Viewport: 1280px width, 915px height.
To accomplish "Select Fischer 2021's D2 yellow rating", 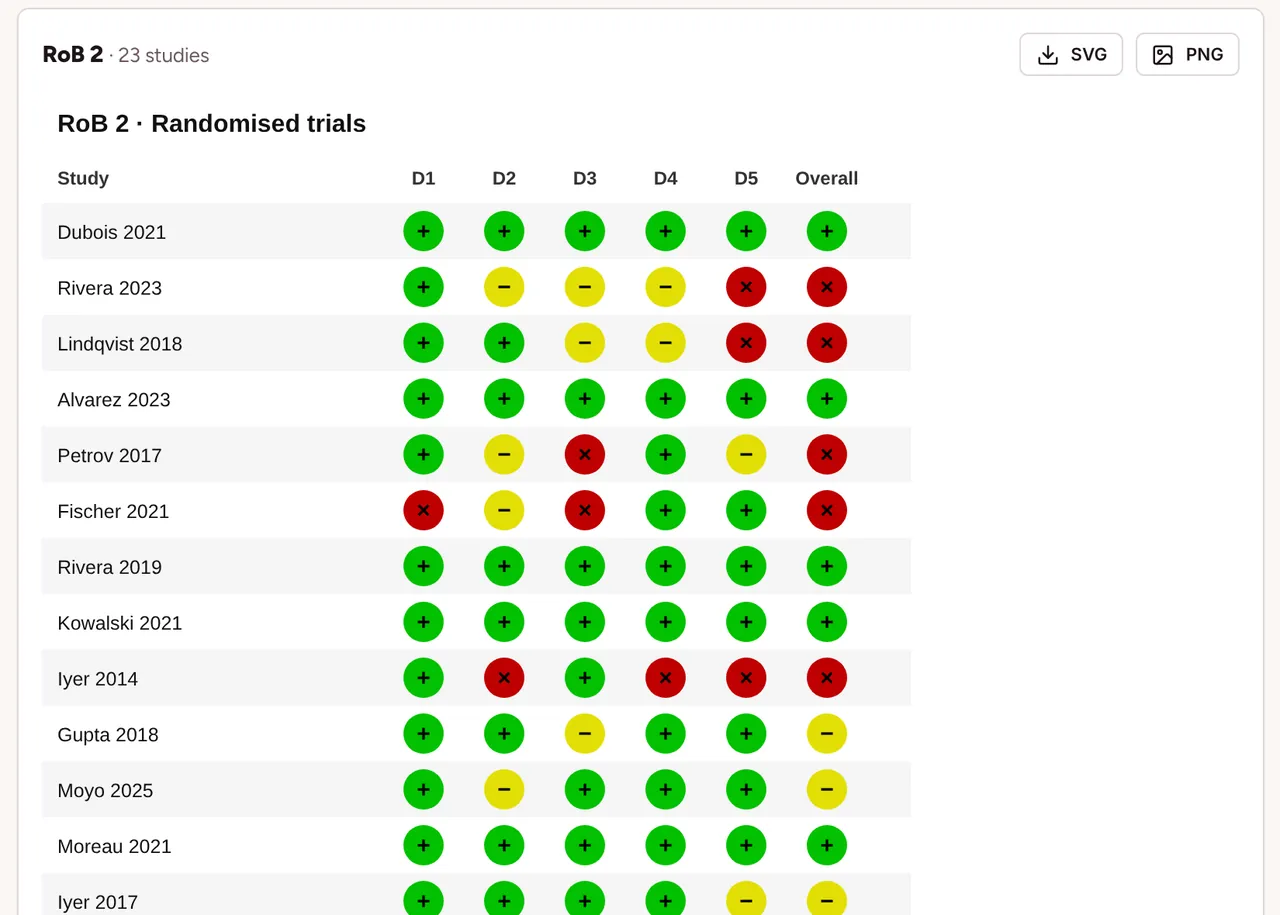I will coord(504,511).
